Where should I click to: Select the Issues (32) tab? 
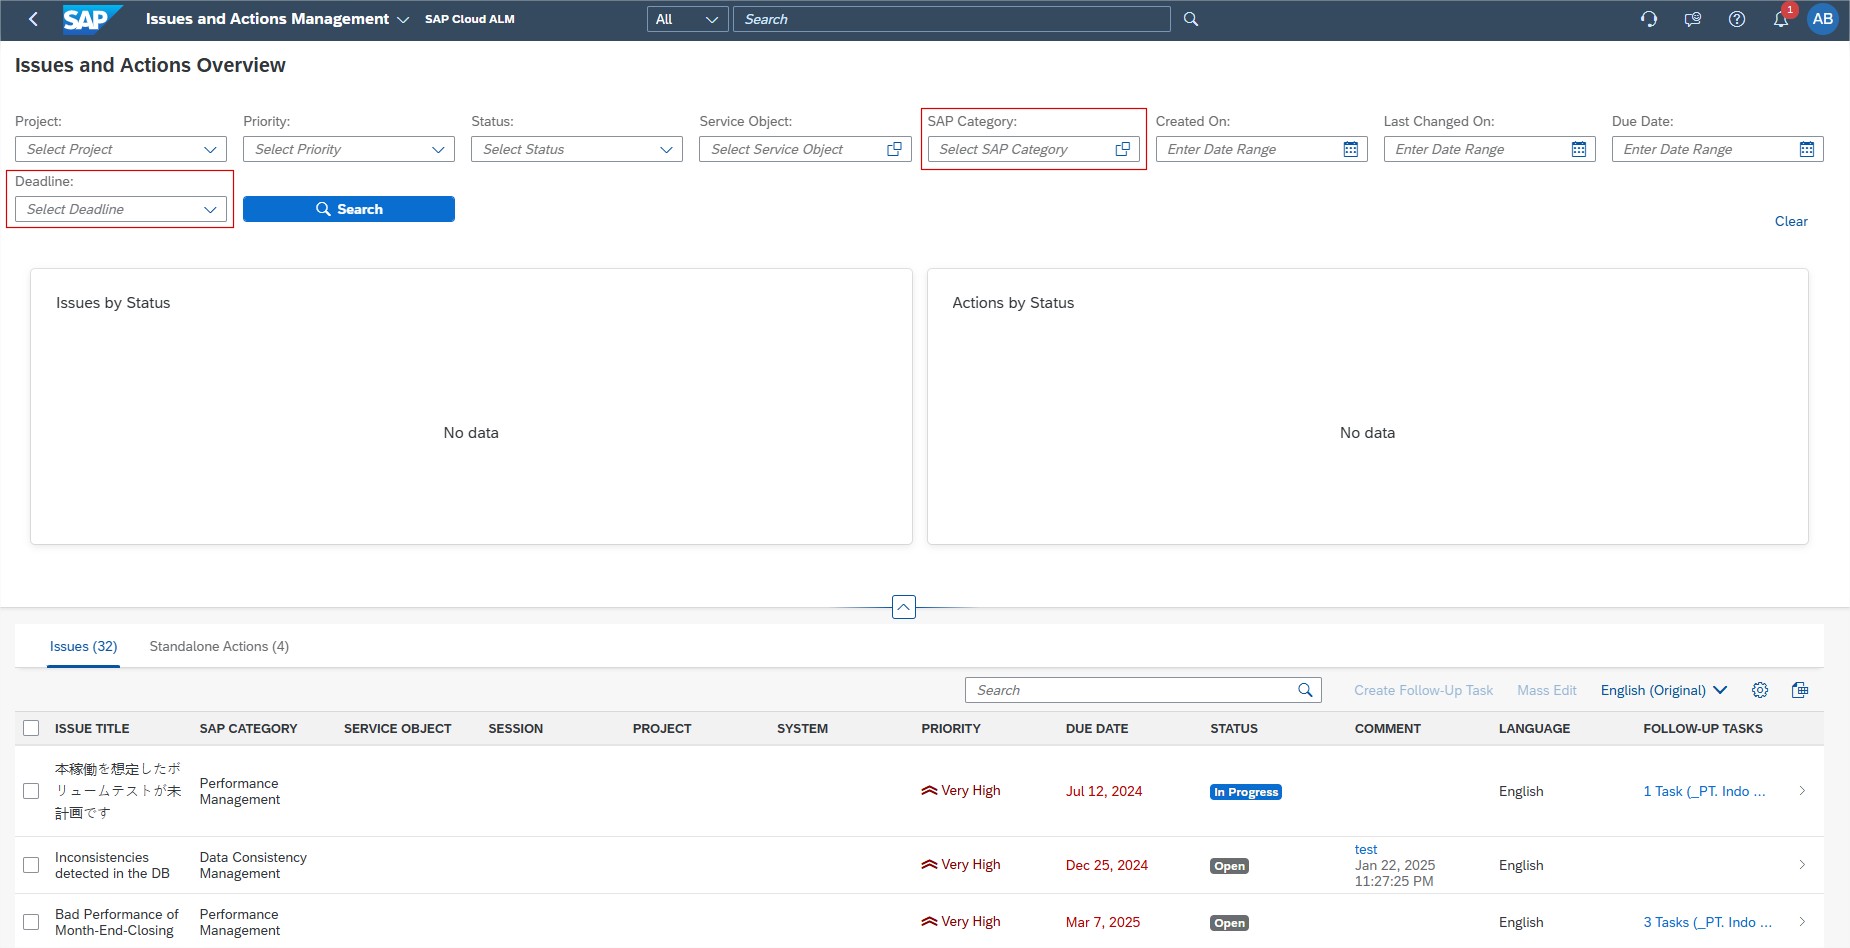84,646
